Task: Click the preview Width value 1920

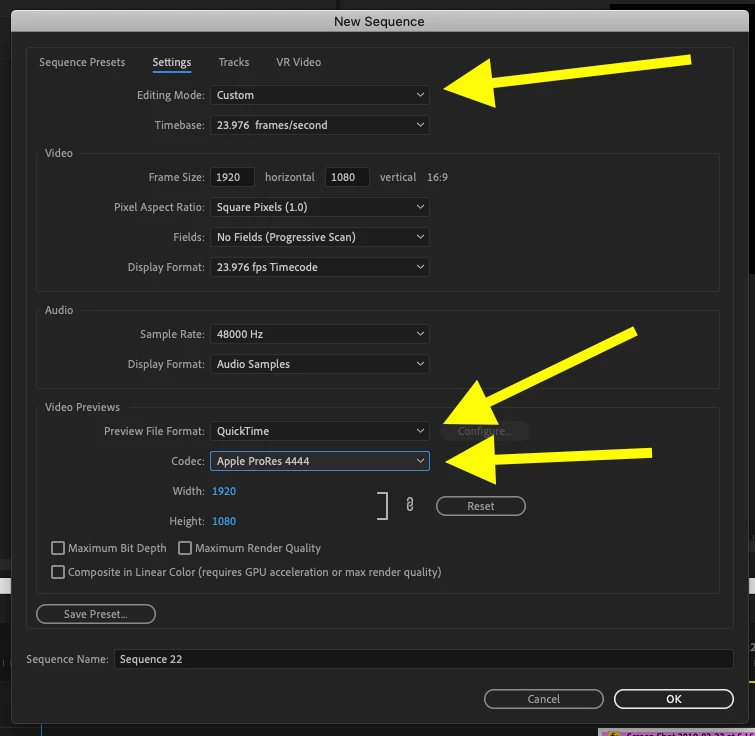Action: click(224, 491)
